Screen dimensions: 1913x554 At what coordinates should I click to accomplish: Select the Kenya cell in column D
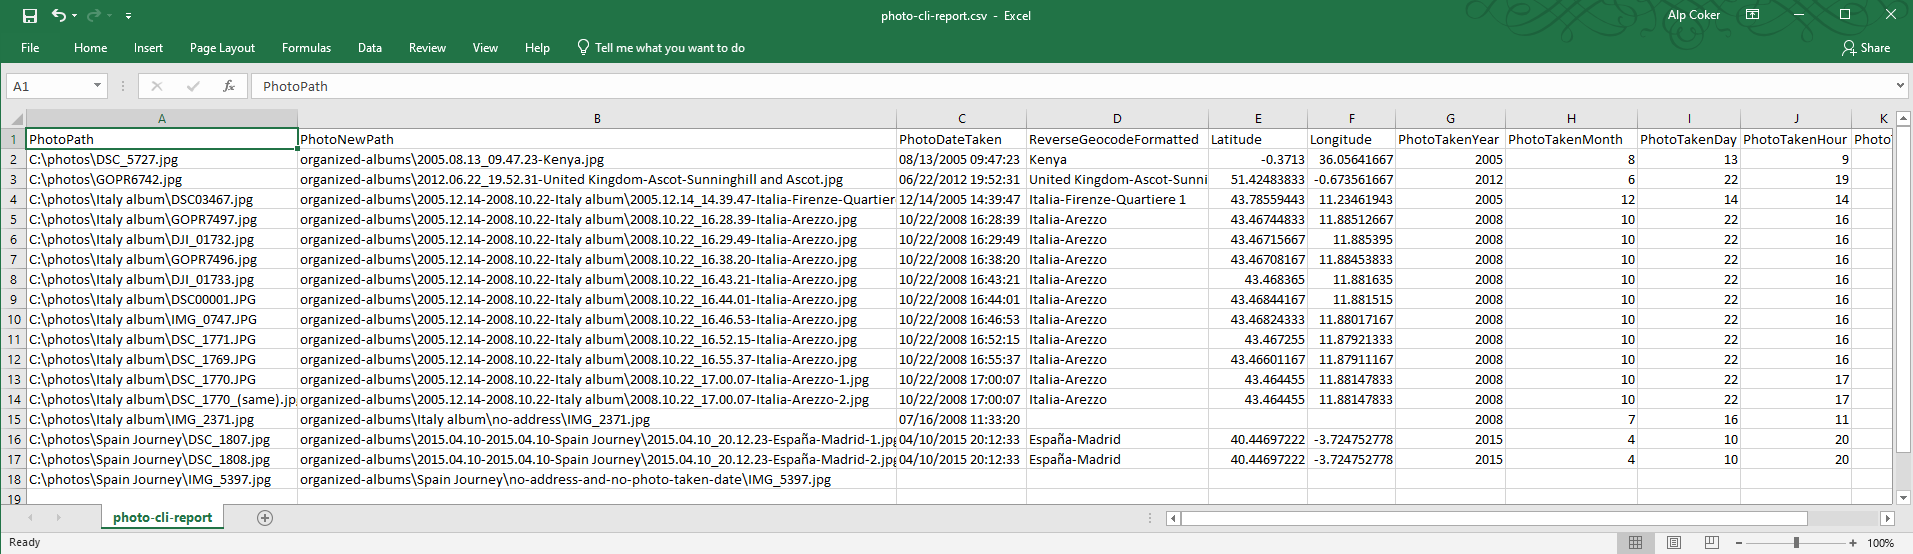tap(1117, 159)
